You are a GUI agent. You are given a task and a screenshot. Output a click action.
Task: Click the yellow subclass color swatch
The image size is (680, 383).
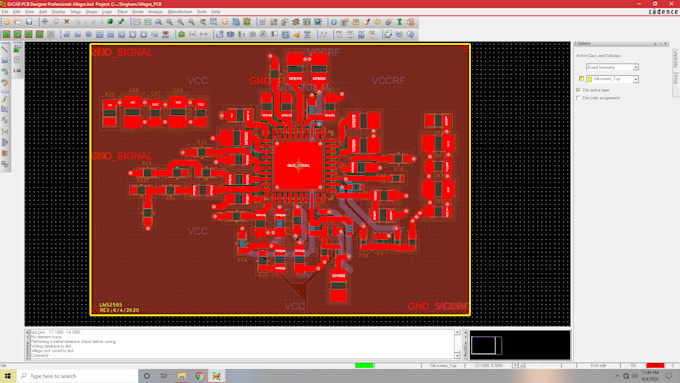pyautogui.click(x=581, y=79)
